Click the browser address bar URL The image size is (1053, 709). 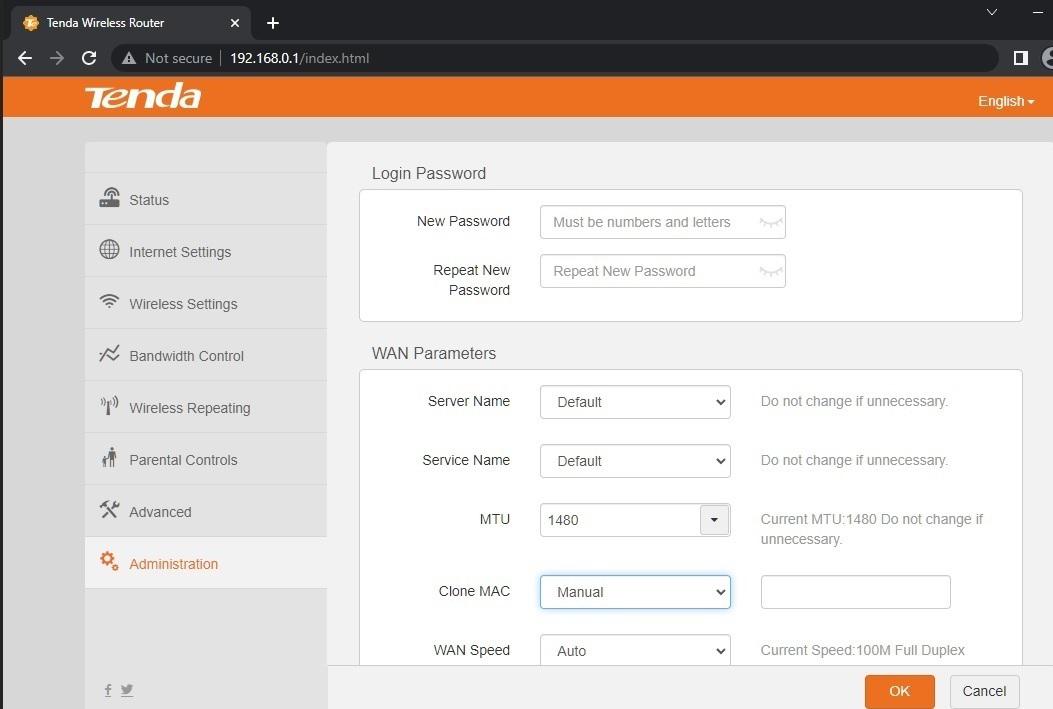point(300,58)
